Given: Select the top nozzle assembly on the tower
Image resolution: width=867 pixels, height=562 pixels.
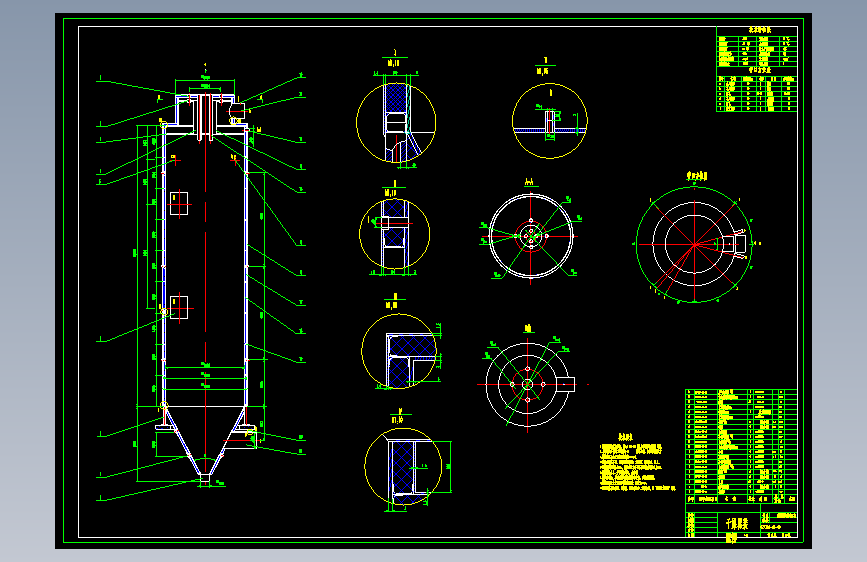Looking at the screenshot, I should pos(205,113).
